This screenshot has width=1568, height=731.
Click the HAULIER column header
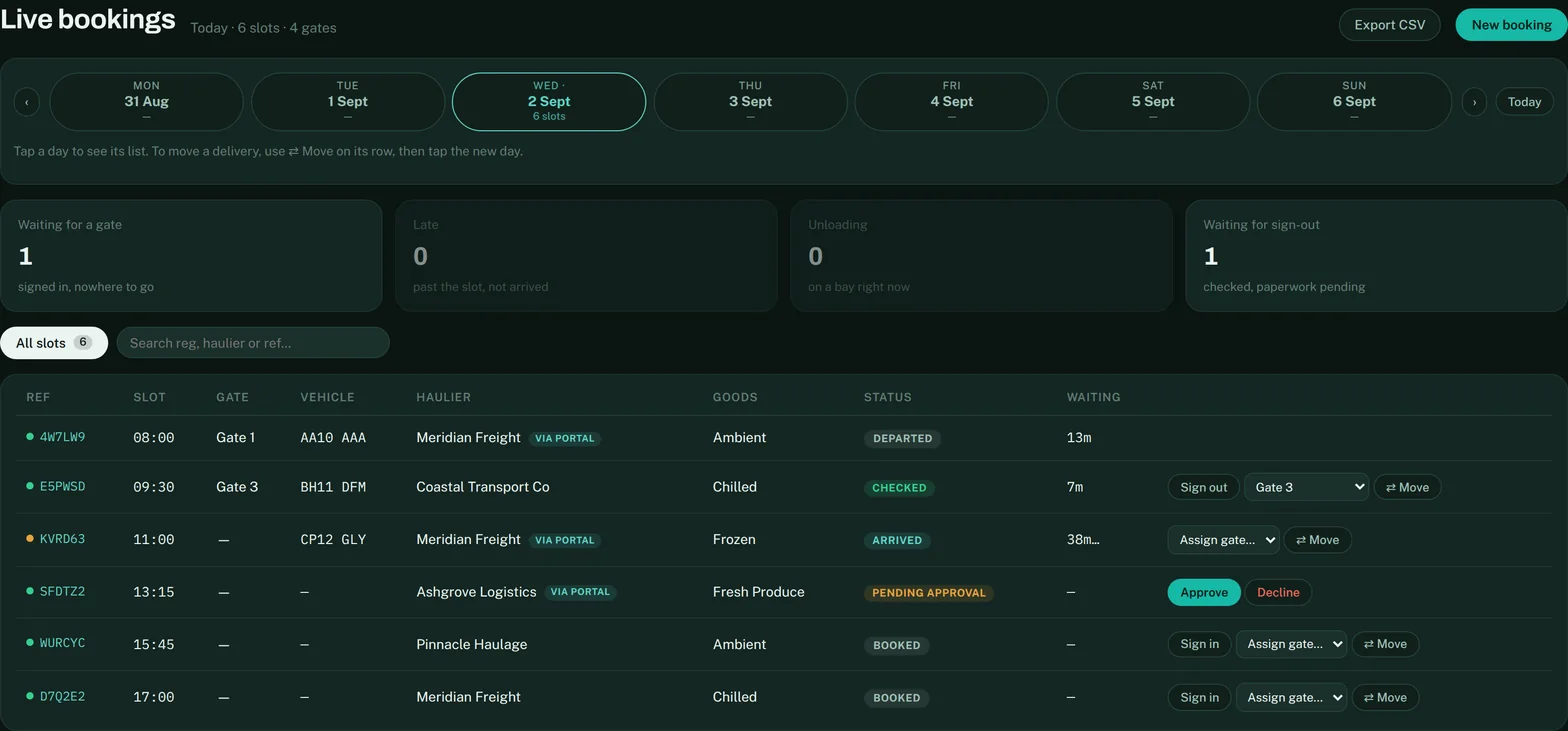click(443, 397)
